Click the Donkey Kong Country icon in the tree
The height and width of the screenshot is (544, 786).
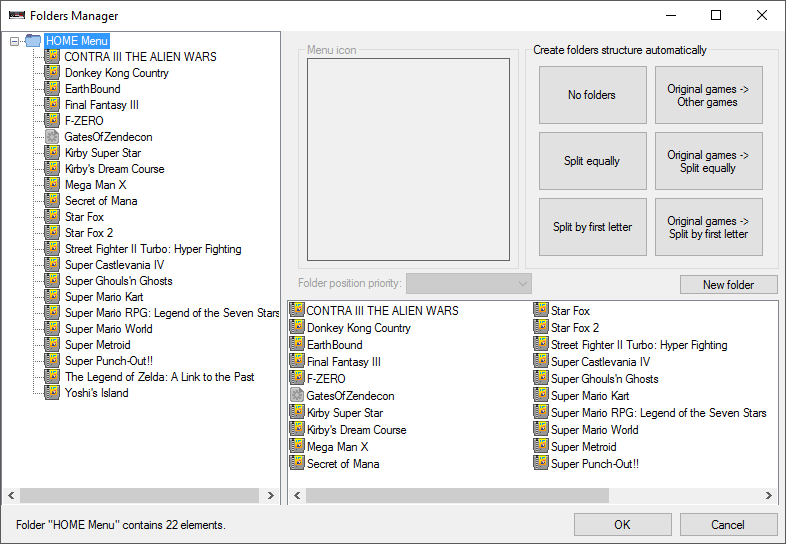coord(52,72)
